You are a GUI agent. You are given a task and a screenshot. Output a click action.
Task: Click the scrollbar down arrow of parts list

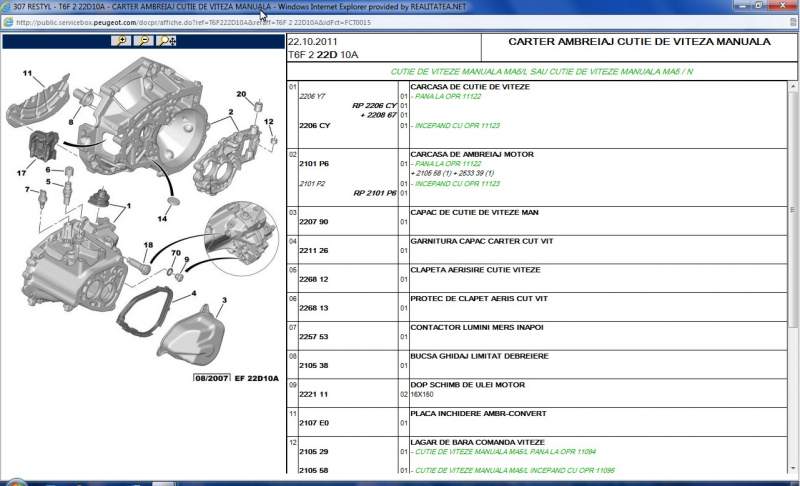(x=793, y=468)
